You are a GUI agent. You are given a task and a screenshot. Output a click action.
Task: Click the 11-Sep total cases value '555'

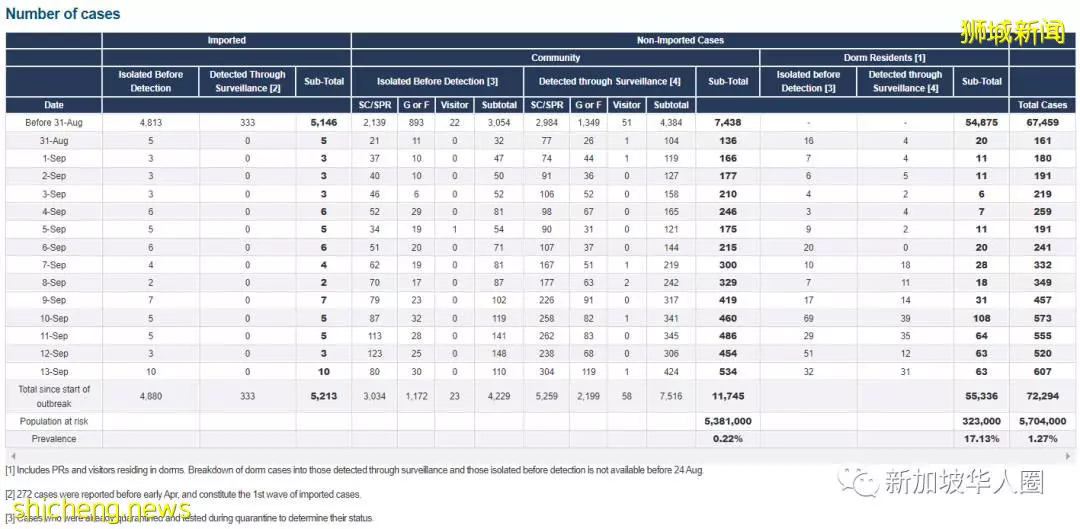[x=1042, y=335]
